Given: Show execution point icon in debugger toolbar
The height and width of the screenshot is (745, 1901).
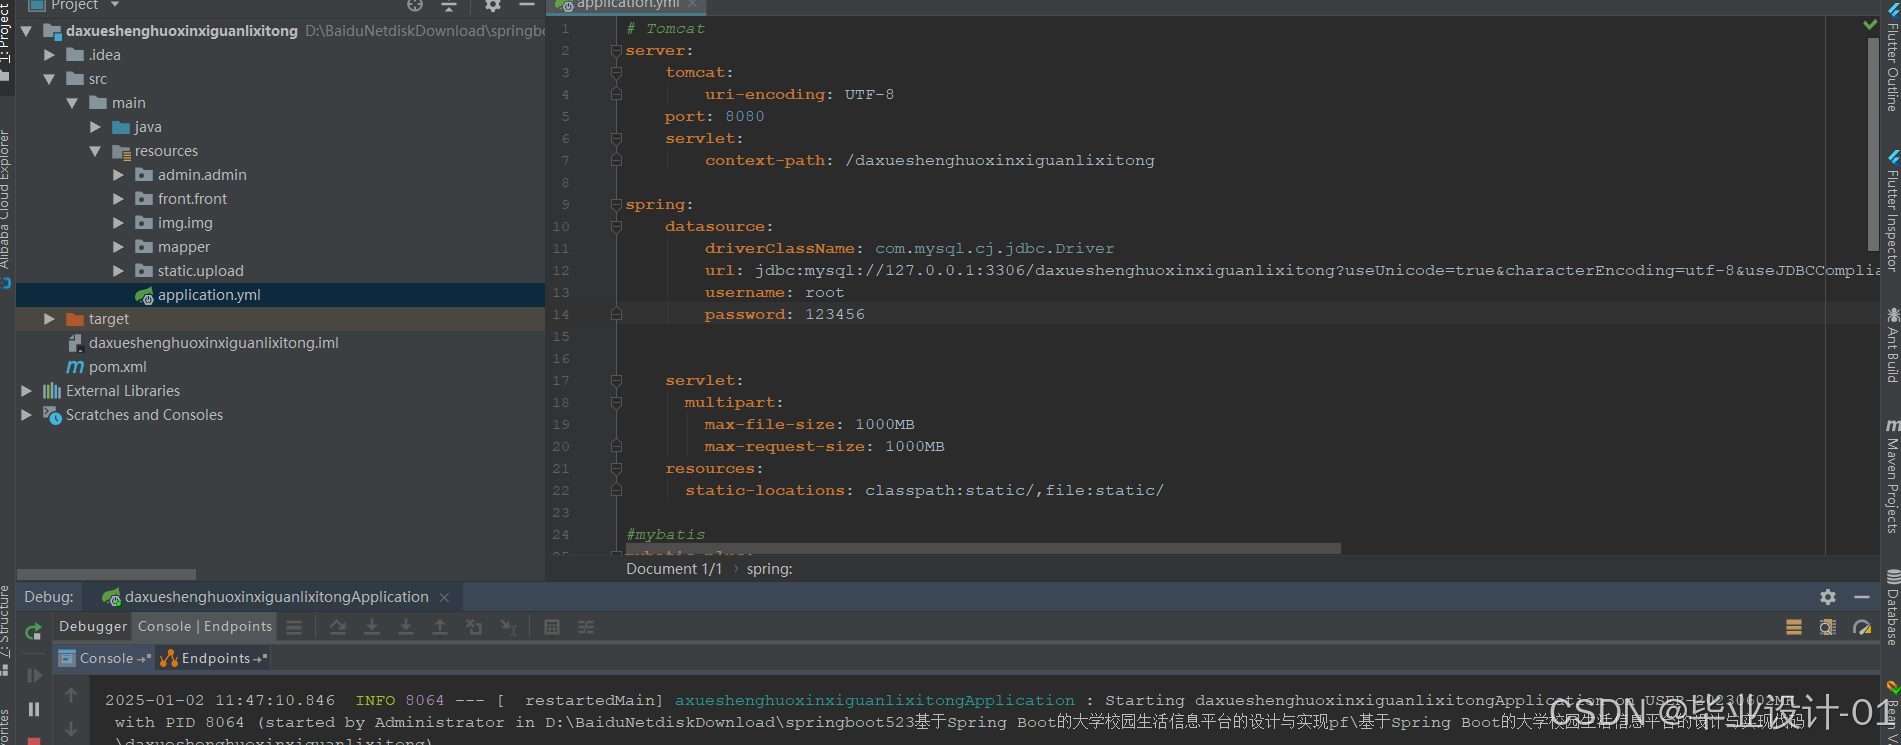Looking at the screenshot, I should pyautogui.click(x=294, y=627).
